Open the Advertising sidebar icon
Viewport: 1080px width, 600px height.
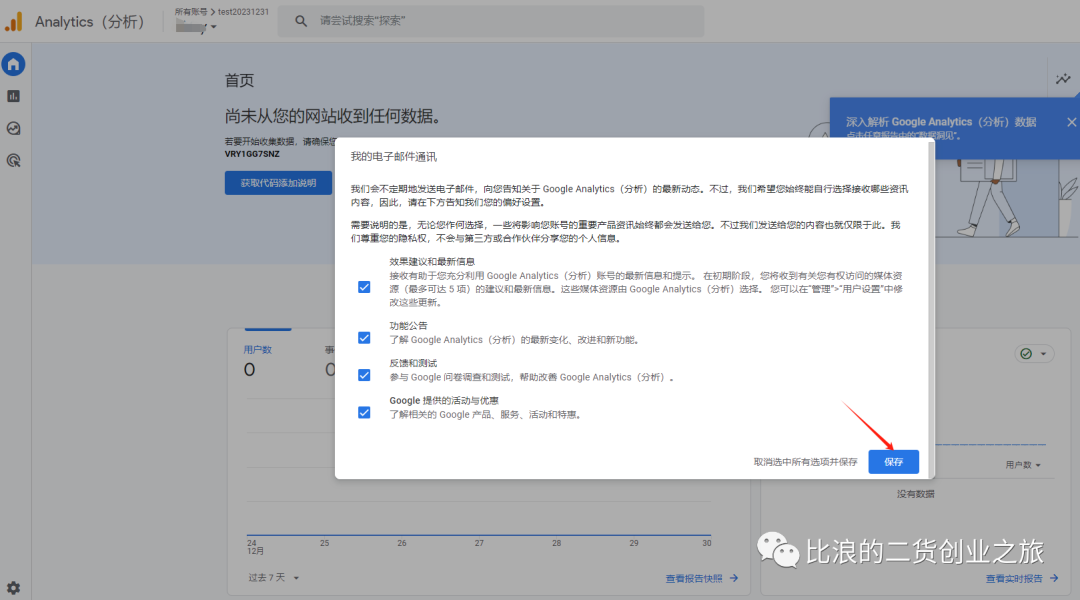(13, 161)
